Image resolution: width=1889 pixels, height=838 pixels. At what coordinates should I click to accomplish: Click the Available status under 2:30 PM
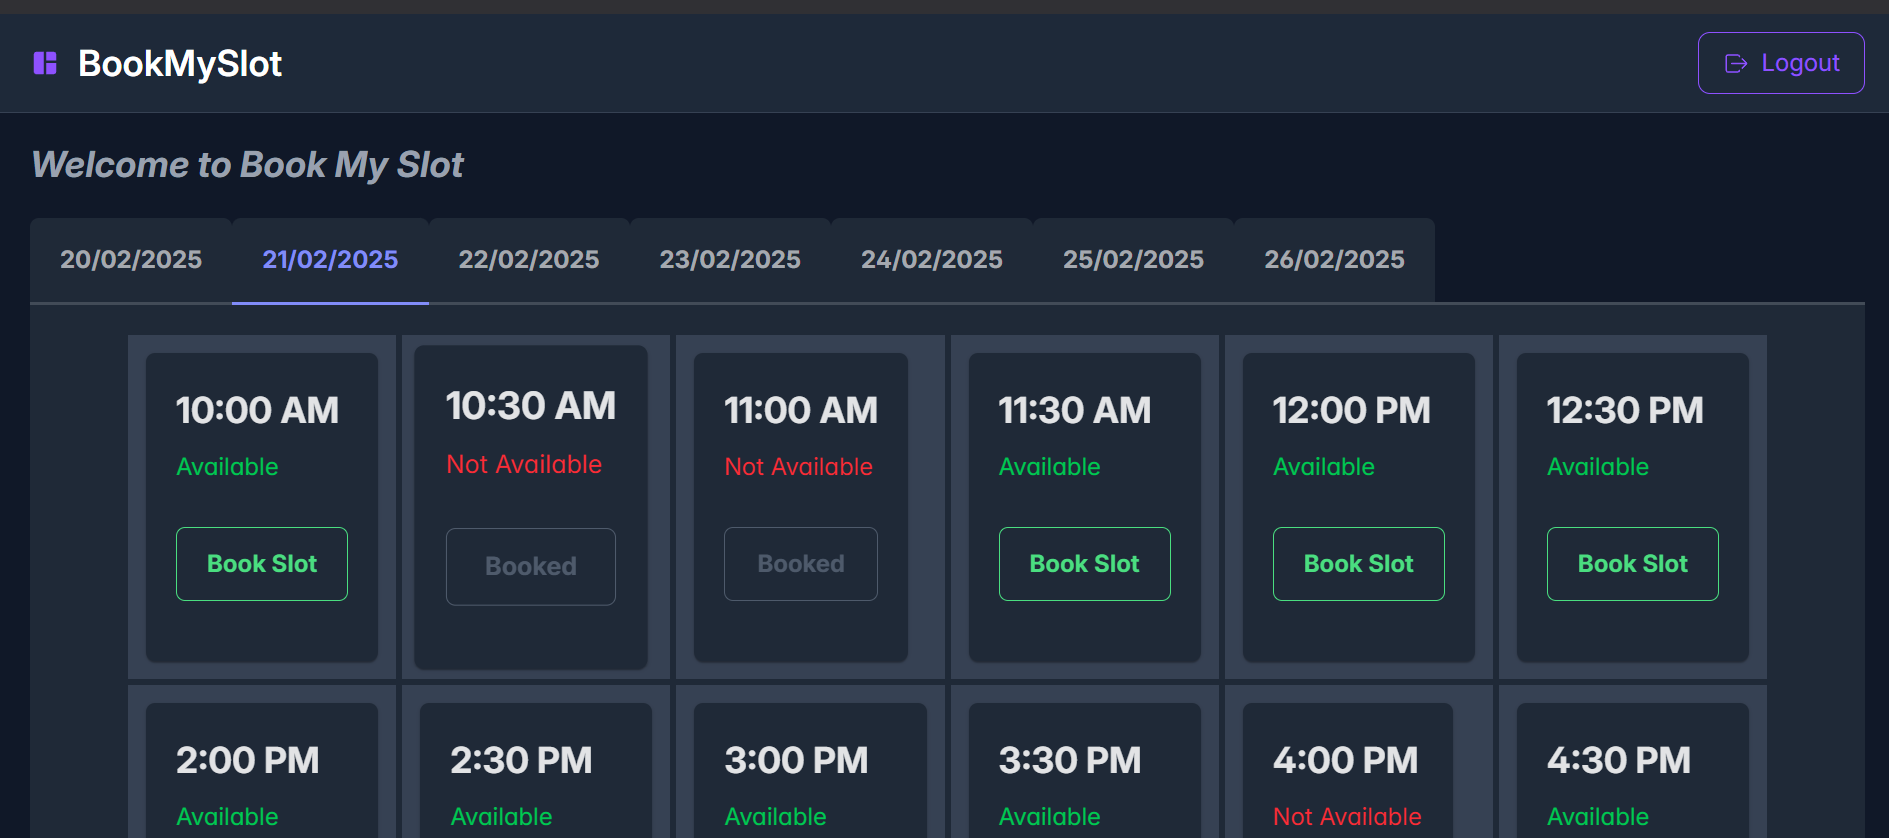click(x=501, y=817)
